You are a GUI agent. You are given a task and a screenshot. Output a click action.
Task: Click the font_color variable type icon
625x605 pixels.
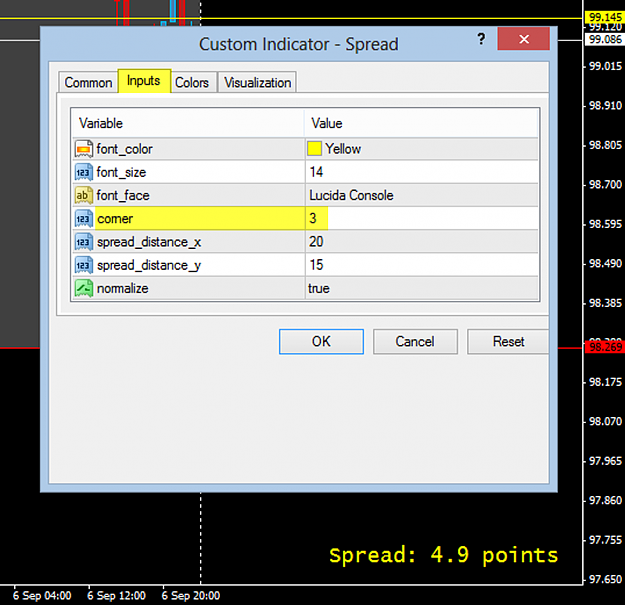[x=84, y=149]
